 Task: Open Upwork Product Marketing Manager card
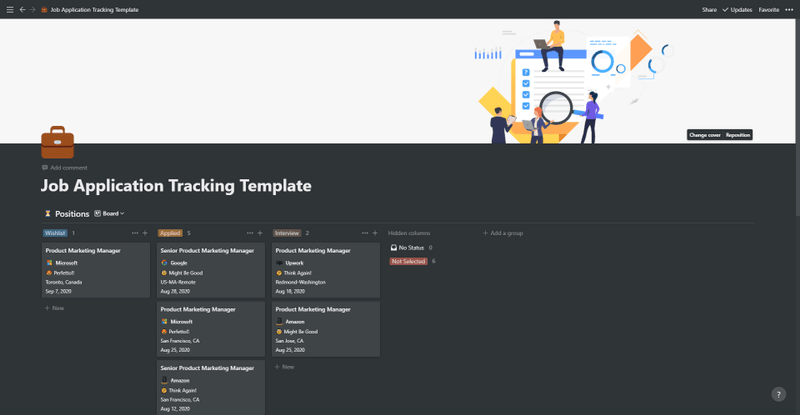[x=326, y=270]
